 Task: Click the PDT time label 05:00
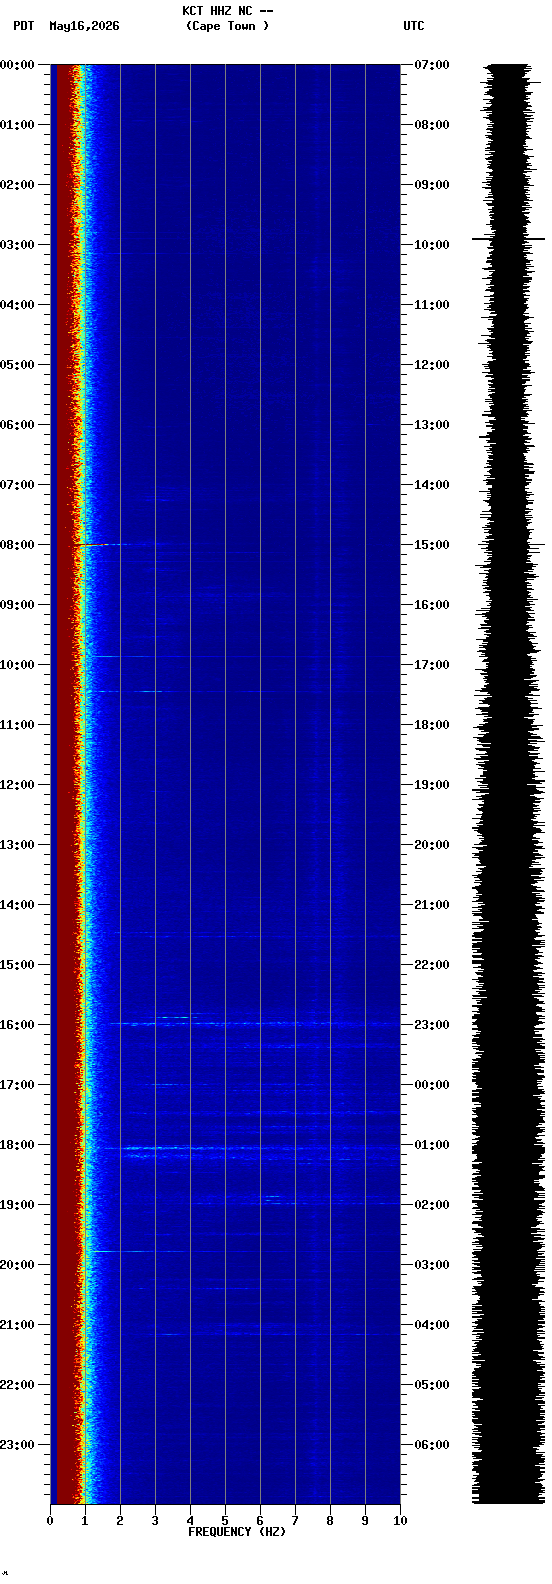[18, 365]
